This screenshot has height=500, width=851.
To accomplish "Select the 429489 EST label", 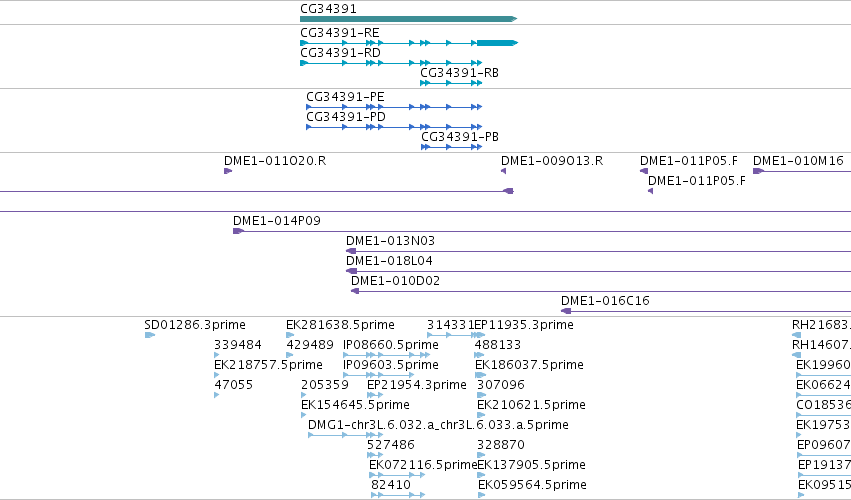I will click(x=310, y=345).
